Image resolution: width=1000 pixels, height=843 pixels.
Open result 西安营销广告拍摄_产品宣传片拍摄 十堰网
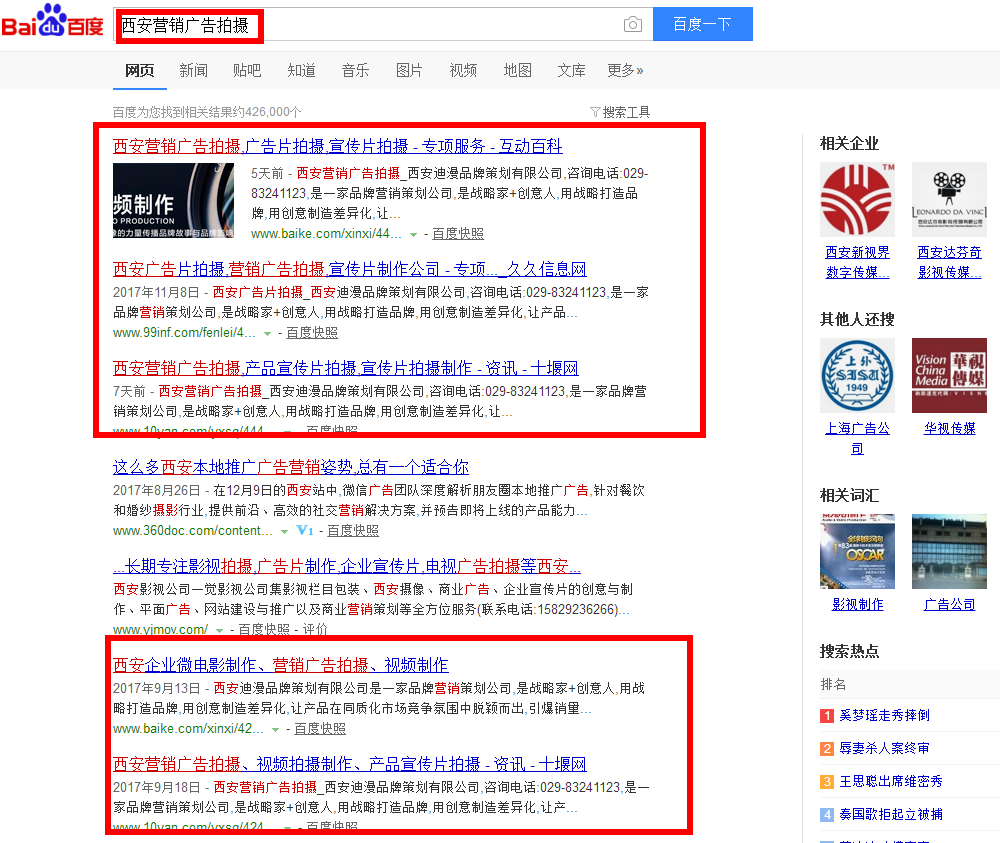[346, 368]
